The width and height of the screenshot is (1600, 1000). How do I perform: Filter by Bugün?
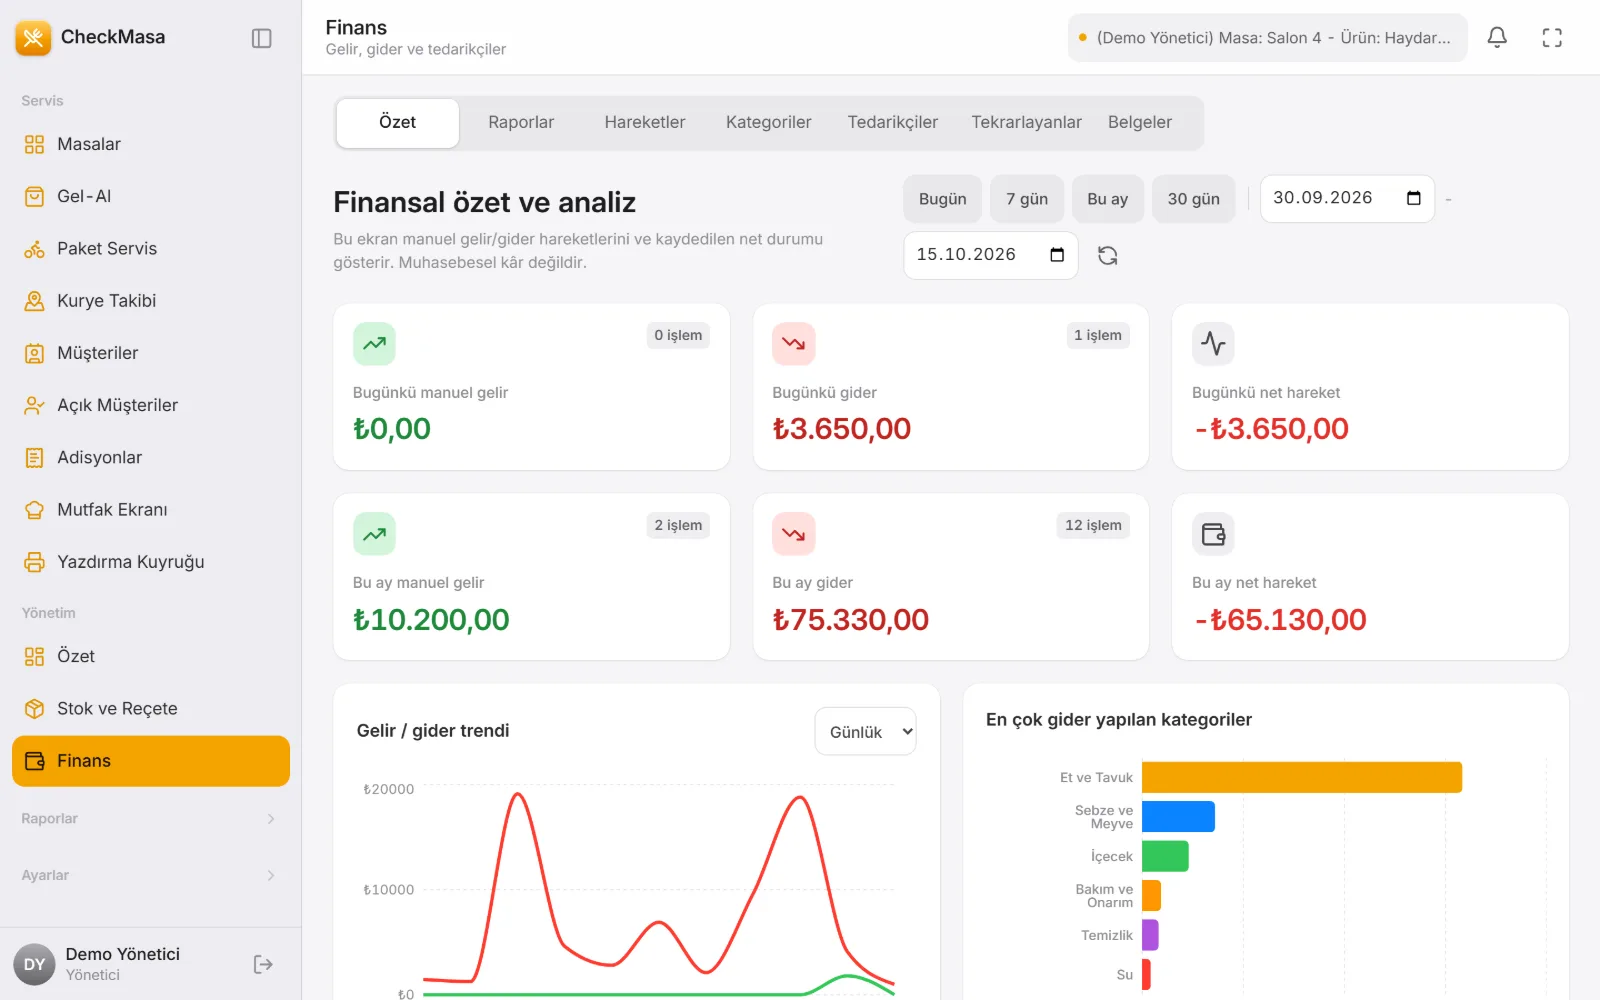[943, 199]
